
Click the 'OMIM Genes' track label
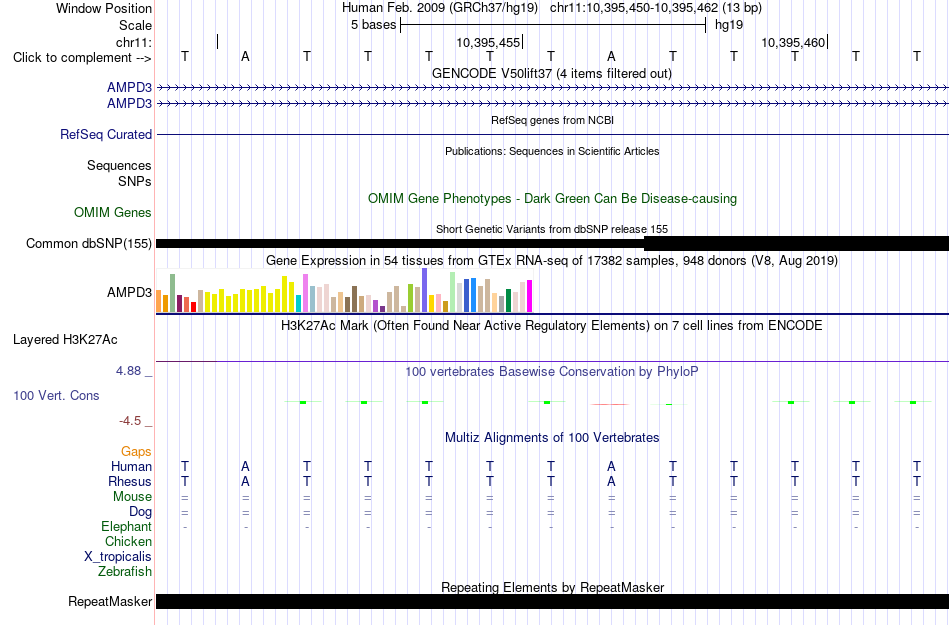[113, 213]
